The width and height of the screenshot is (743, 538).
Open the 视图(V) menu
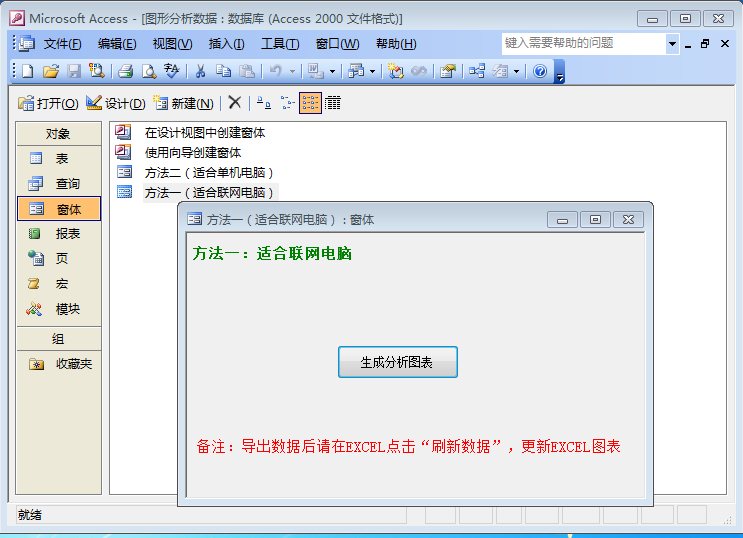(x=172, y=44)
